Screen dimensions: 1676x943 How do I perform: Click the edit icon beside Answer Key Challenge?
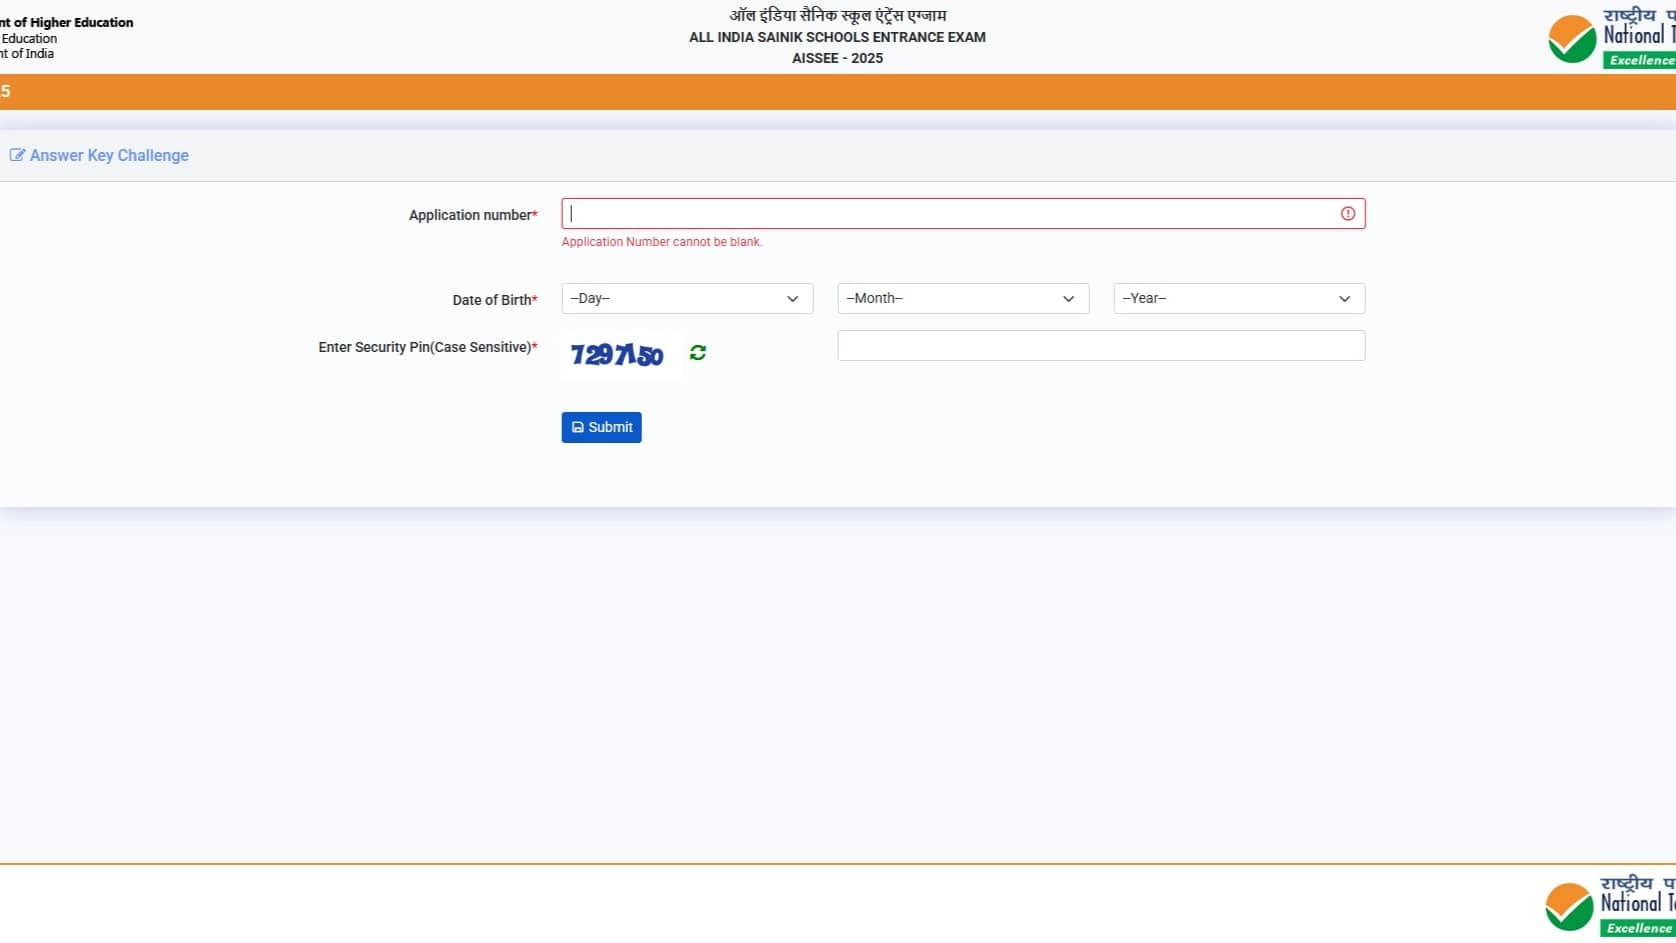tap(17, 155)
